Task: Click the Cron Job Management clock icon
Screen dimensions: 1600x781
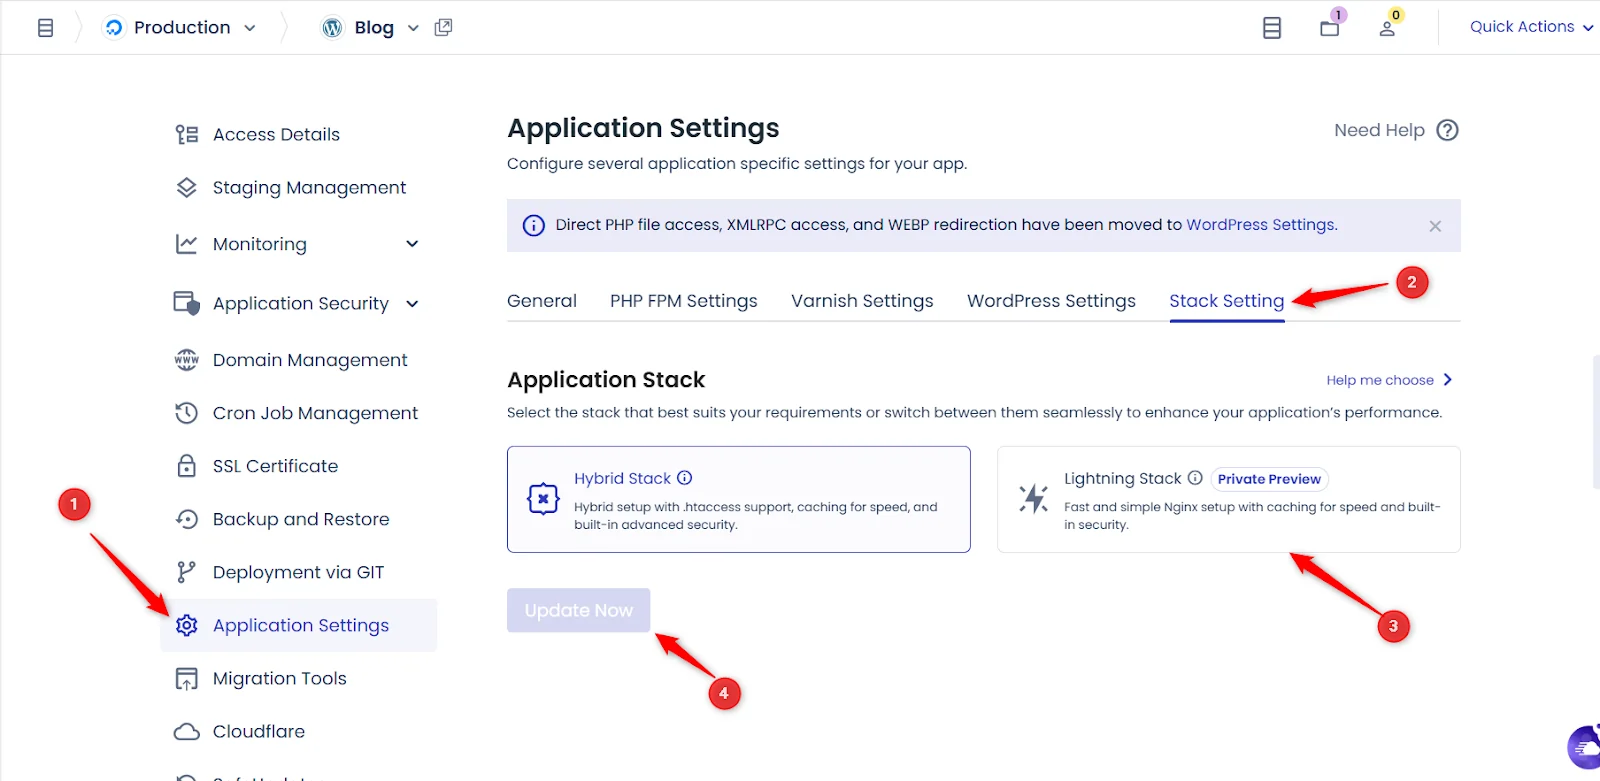Action: coord(187,413)
